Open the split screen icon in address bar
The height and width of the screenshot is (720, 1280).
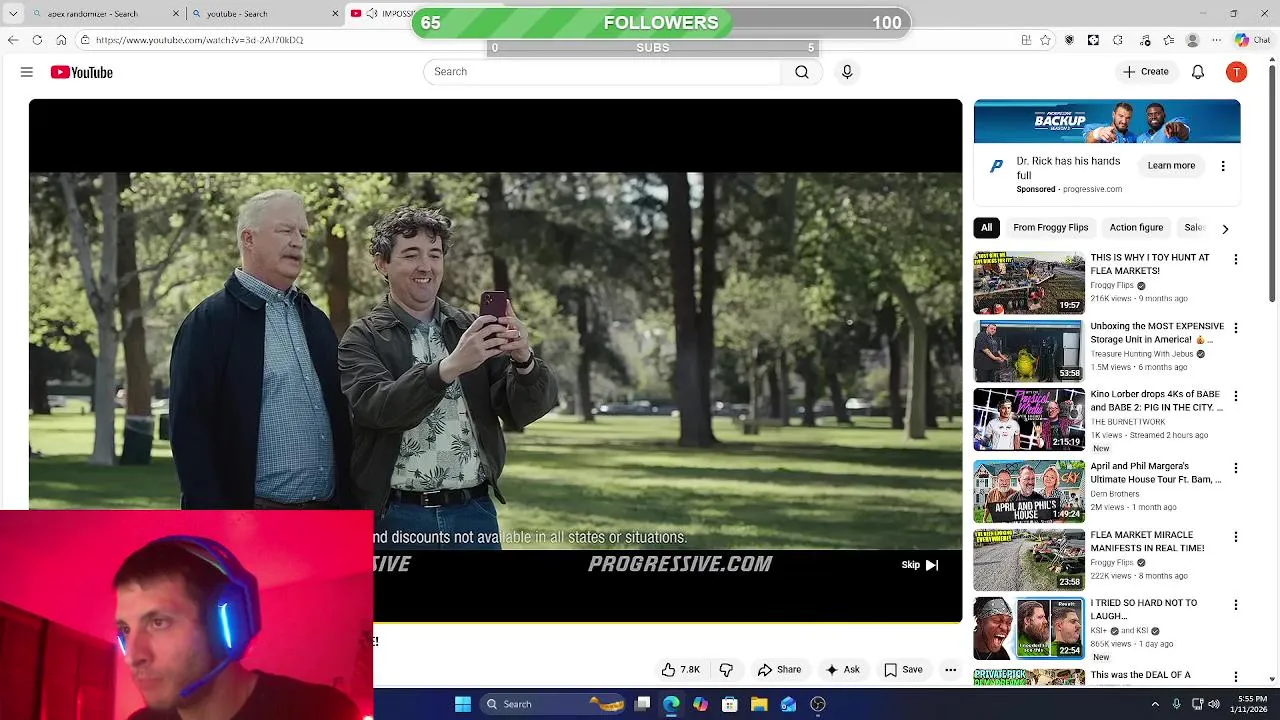click(1026, 40)
